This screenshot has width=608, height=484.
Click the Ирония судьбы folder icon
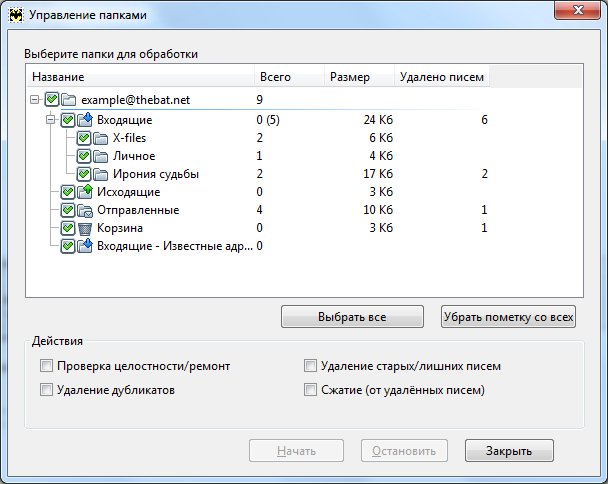100,174
